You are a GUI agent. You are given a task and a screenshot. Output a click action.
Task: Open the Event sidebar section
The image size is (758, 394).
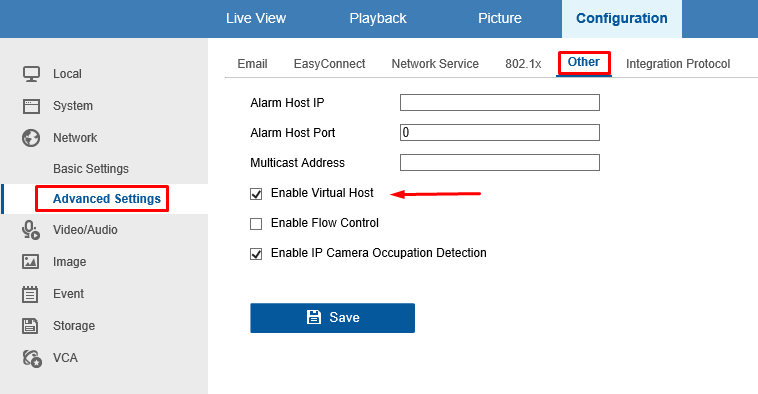coord(68,293)
